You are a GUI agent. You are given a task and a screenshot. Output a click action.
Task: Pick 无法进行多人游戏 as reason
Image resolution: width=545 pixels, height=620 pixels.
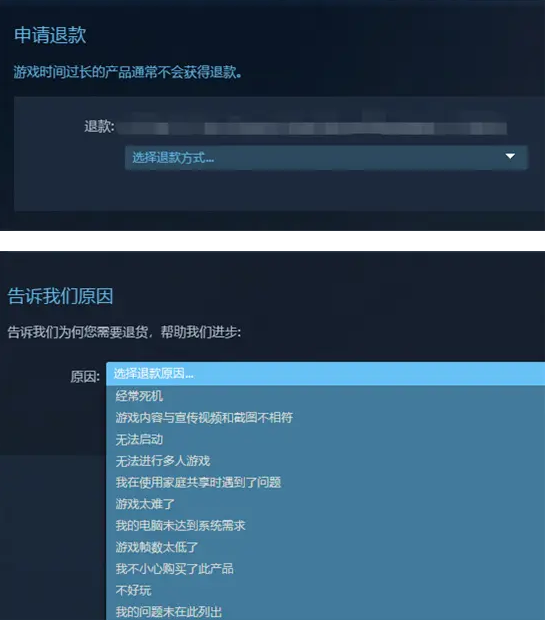pyautogui.click(x=325, y=461)
